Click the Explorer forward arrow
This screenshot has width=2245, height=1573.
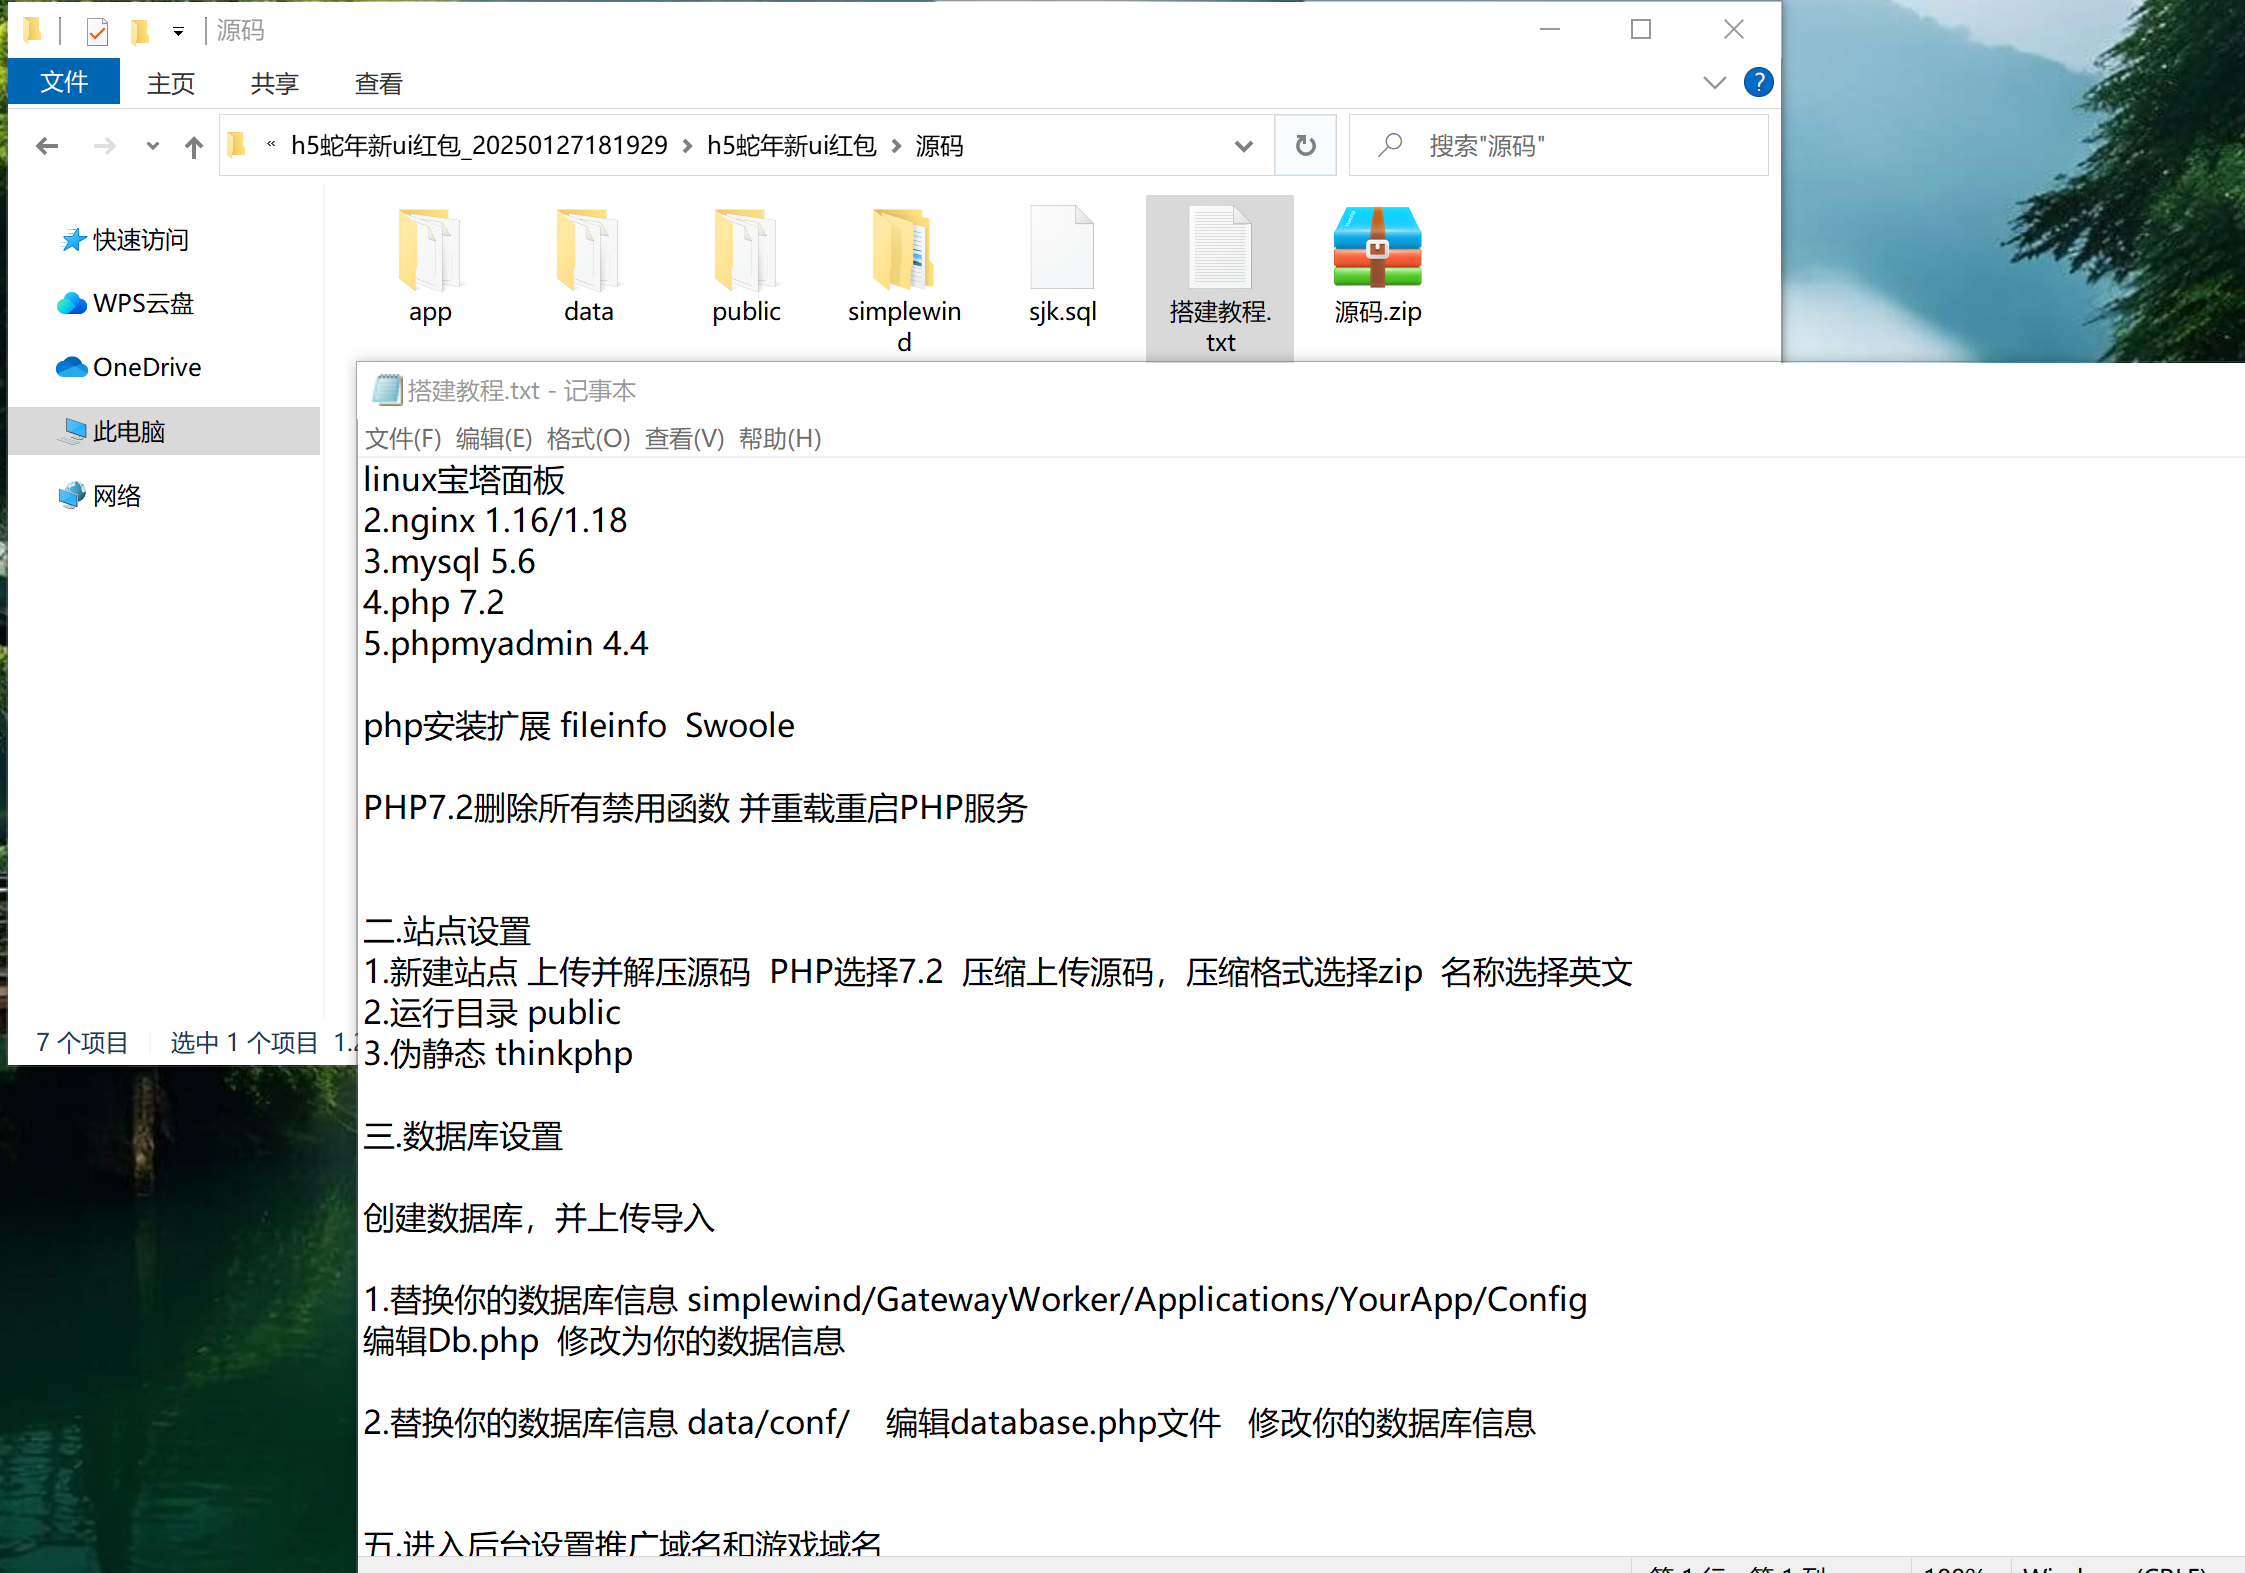click(104, 146)
